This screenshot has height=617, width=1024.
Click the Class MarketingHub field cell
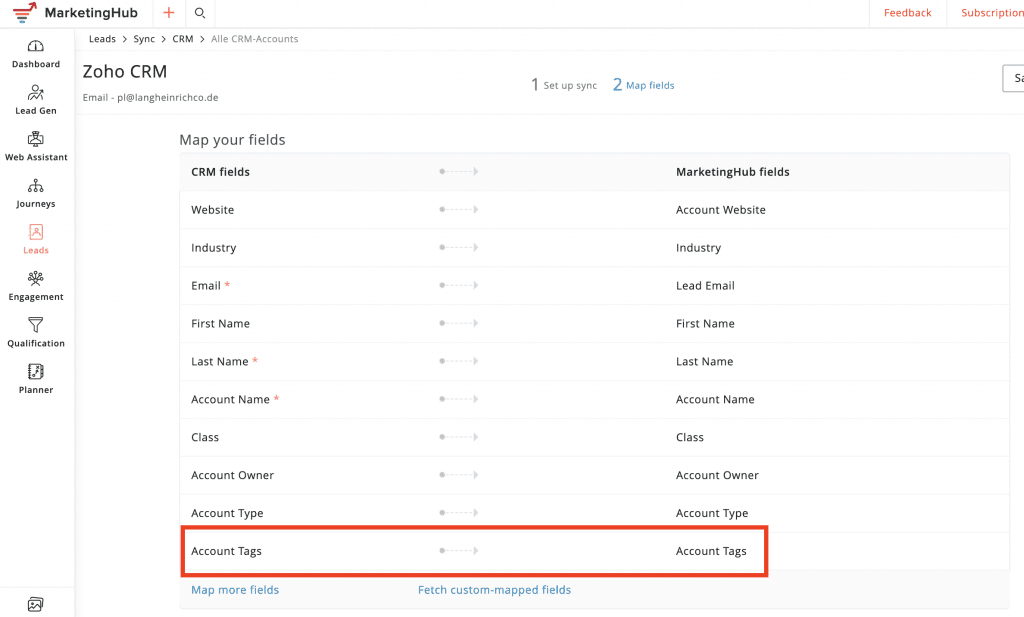click(690, 437)
